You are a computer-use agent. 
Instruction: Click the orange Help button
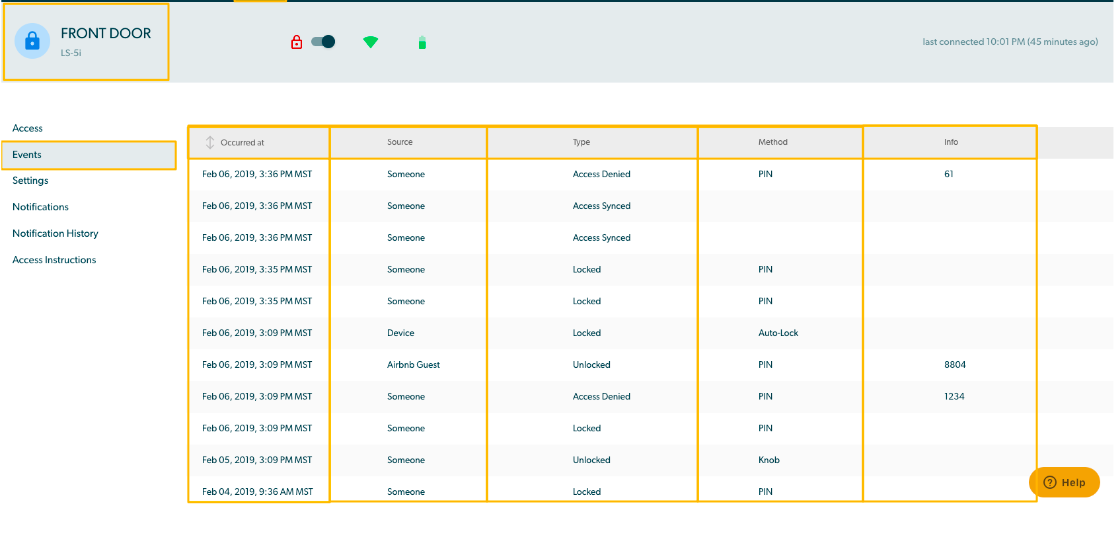(1064, 483)
